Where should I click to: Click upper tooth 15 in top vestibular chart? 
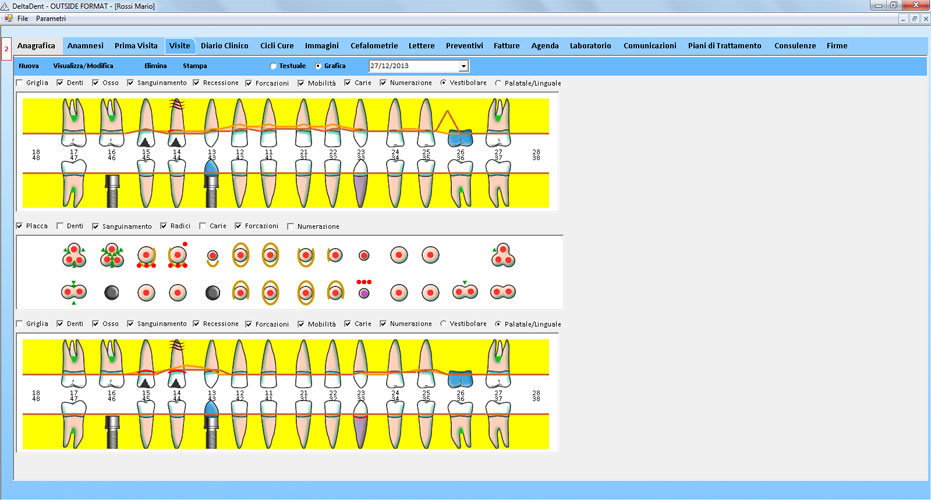(146, 123)
